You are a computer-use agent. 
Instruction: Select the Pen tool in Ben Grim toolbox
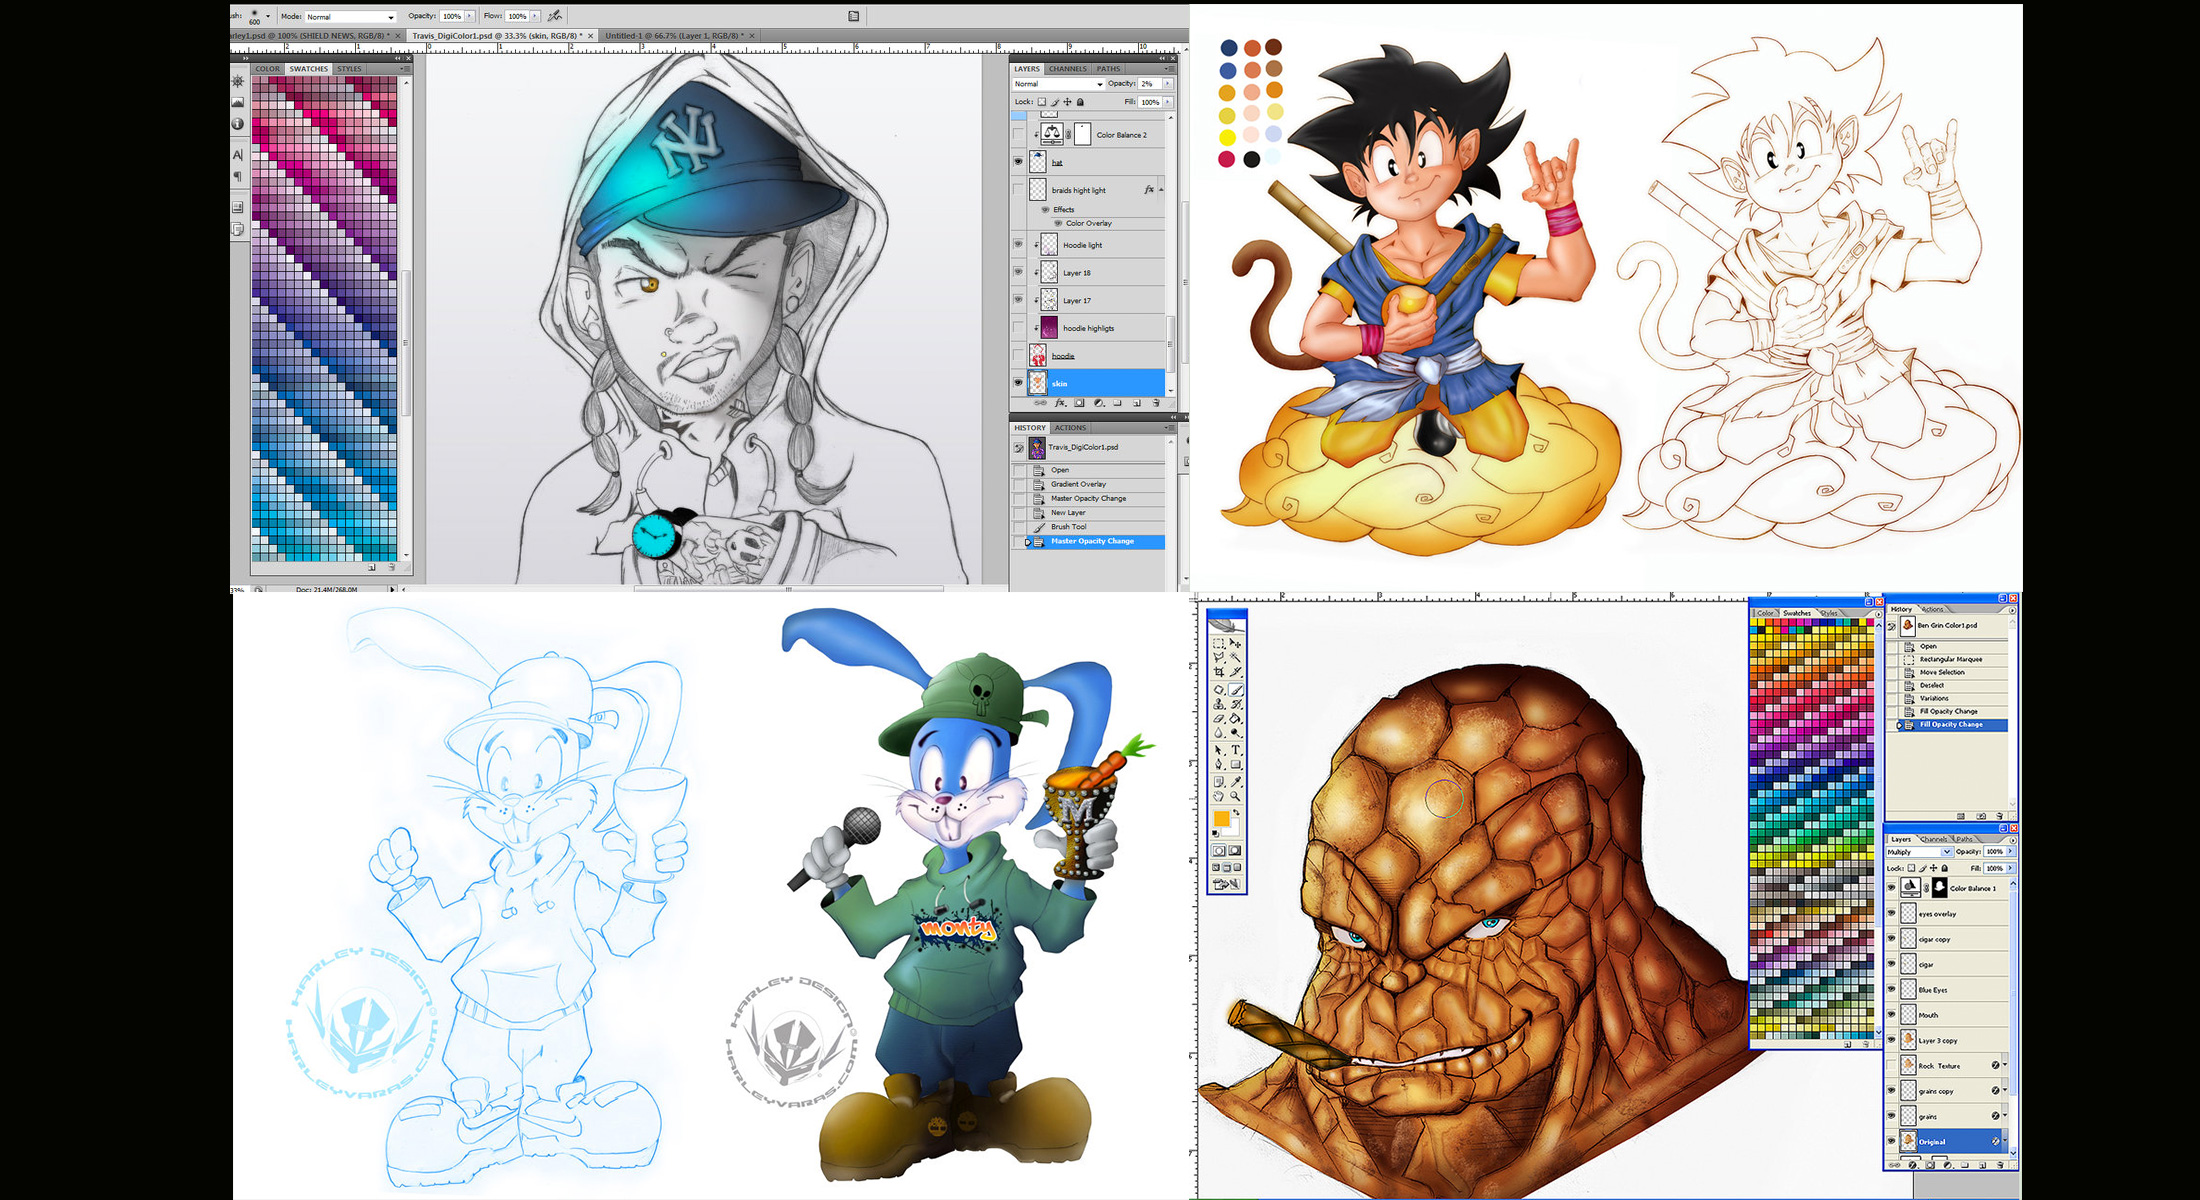(x=1219, y=764)
